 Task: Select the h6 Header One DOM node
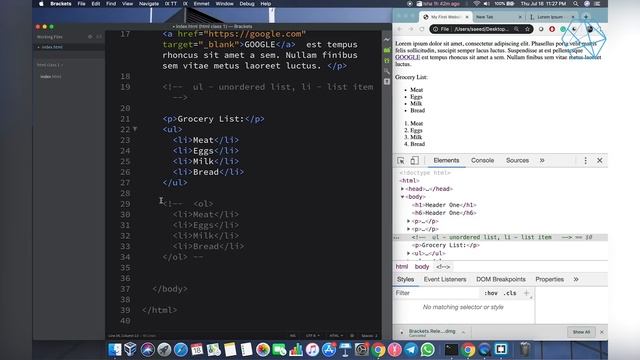click(444, 213)
